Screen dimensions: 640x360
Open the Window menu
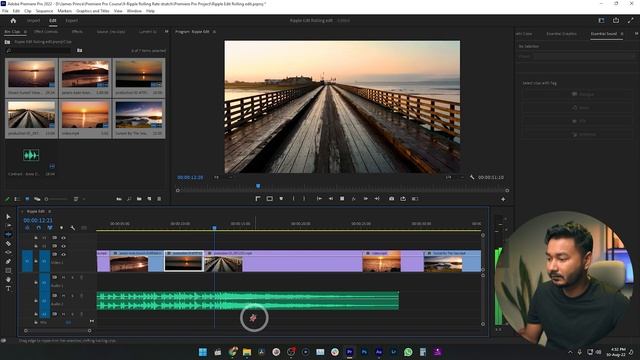[134, 11]
